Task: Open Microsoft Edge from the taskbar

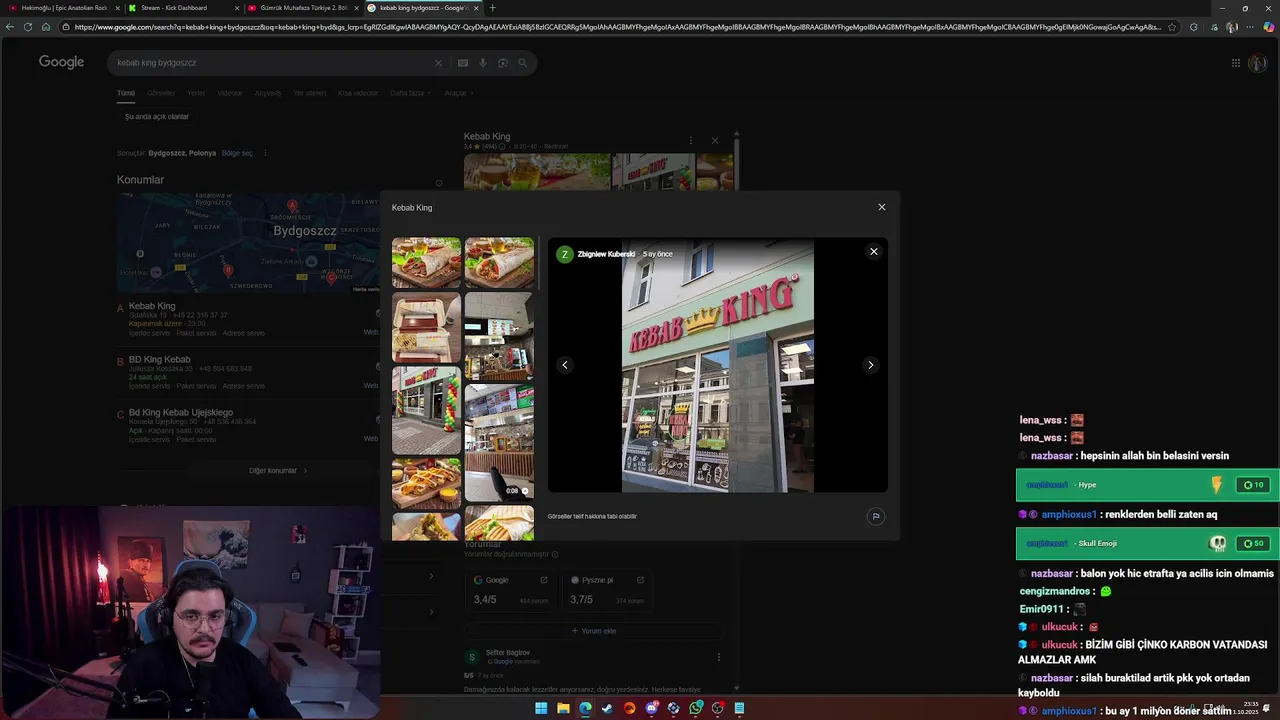Action: click(x=585, y=708)
